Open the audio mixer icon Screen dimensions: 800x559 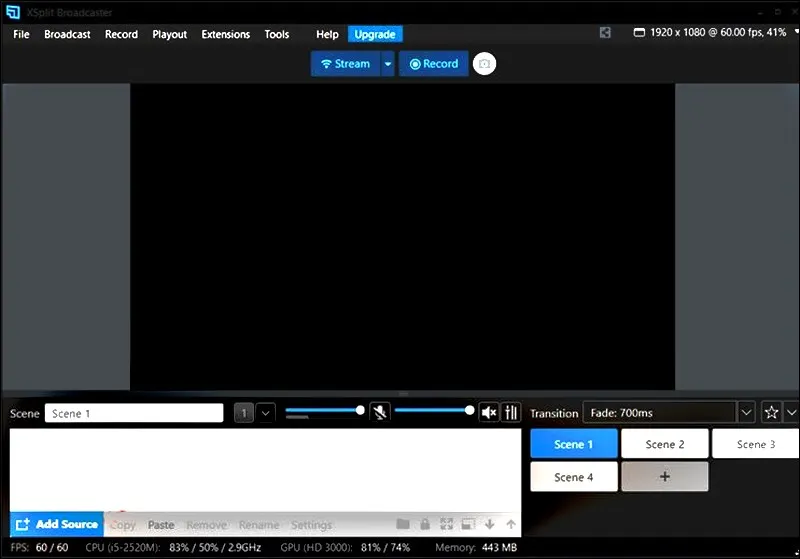[511, 412]
